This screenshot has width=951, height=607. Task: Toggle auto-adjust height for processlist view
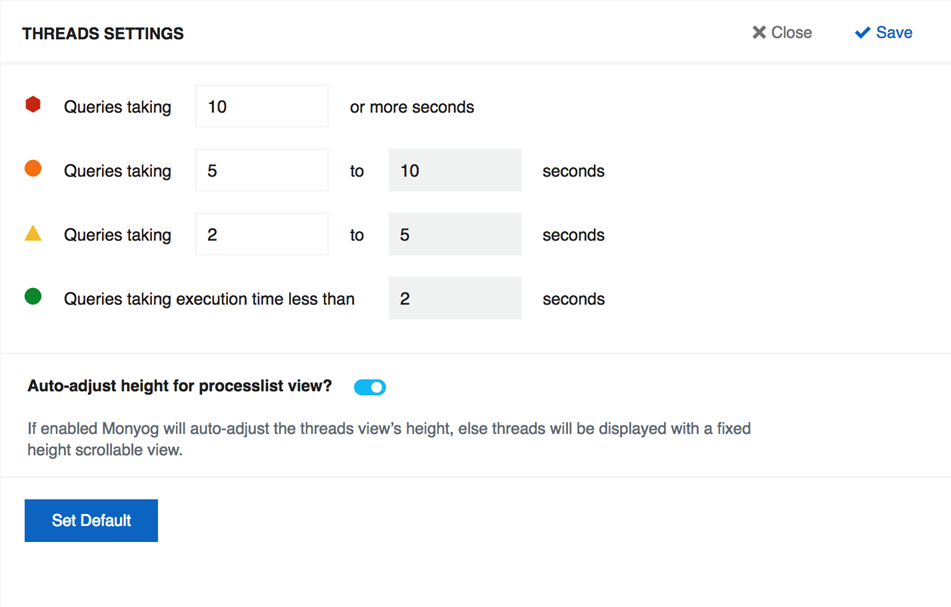pos(370,387)
